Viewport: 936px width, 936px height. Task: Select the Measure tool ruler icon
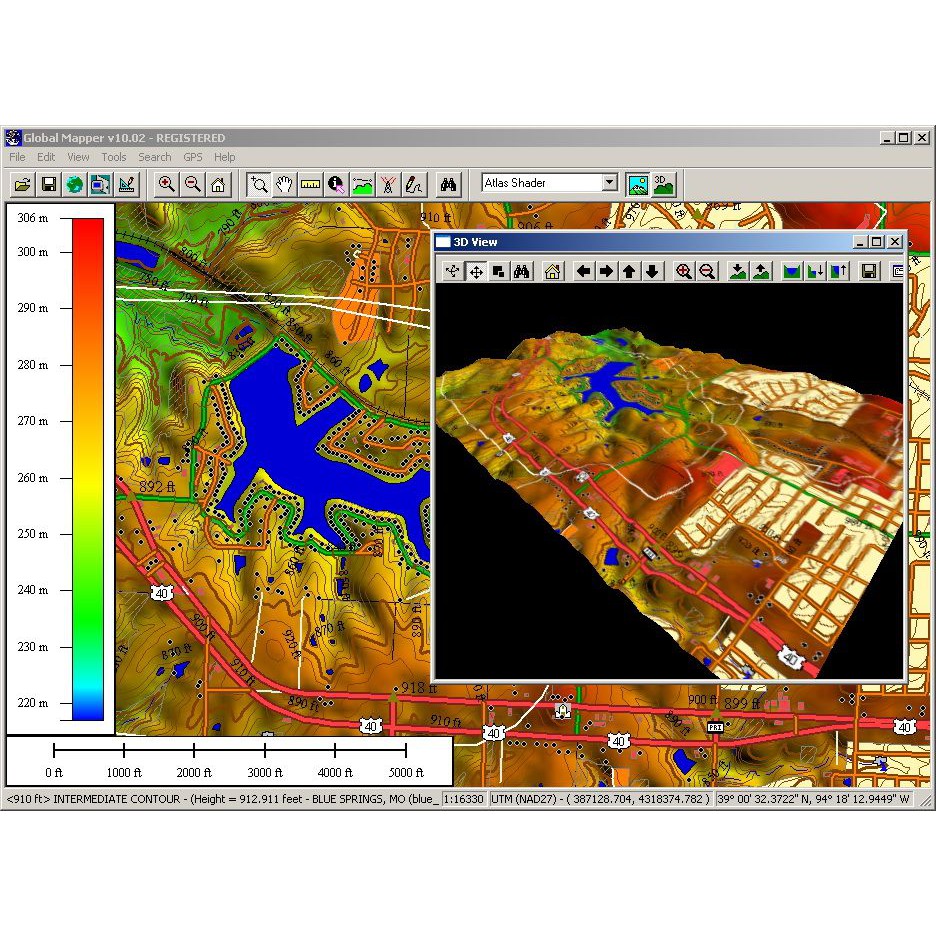(x=310, y=184)
